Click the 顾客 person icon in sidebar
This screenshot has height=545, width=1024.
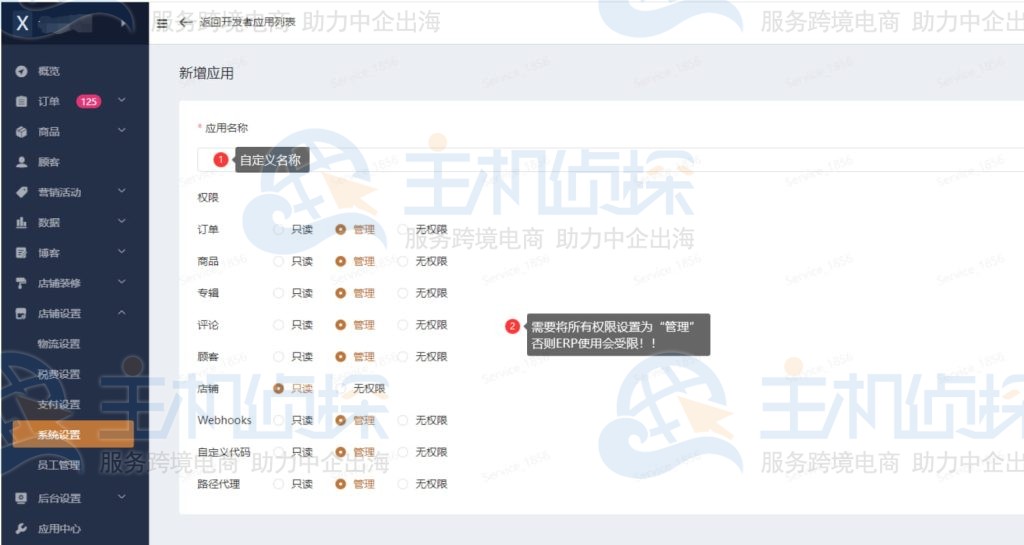(x=22, y=162)
